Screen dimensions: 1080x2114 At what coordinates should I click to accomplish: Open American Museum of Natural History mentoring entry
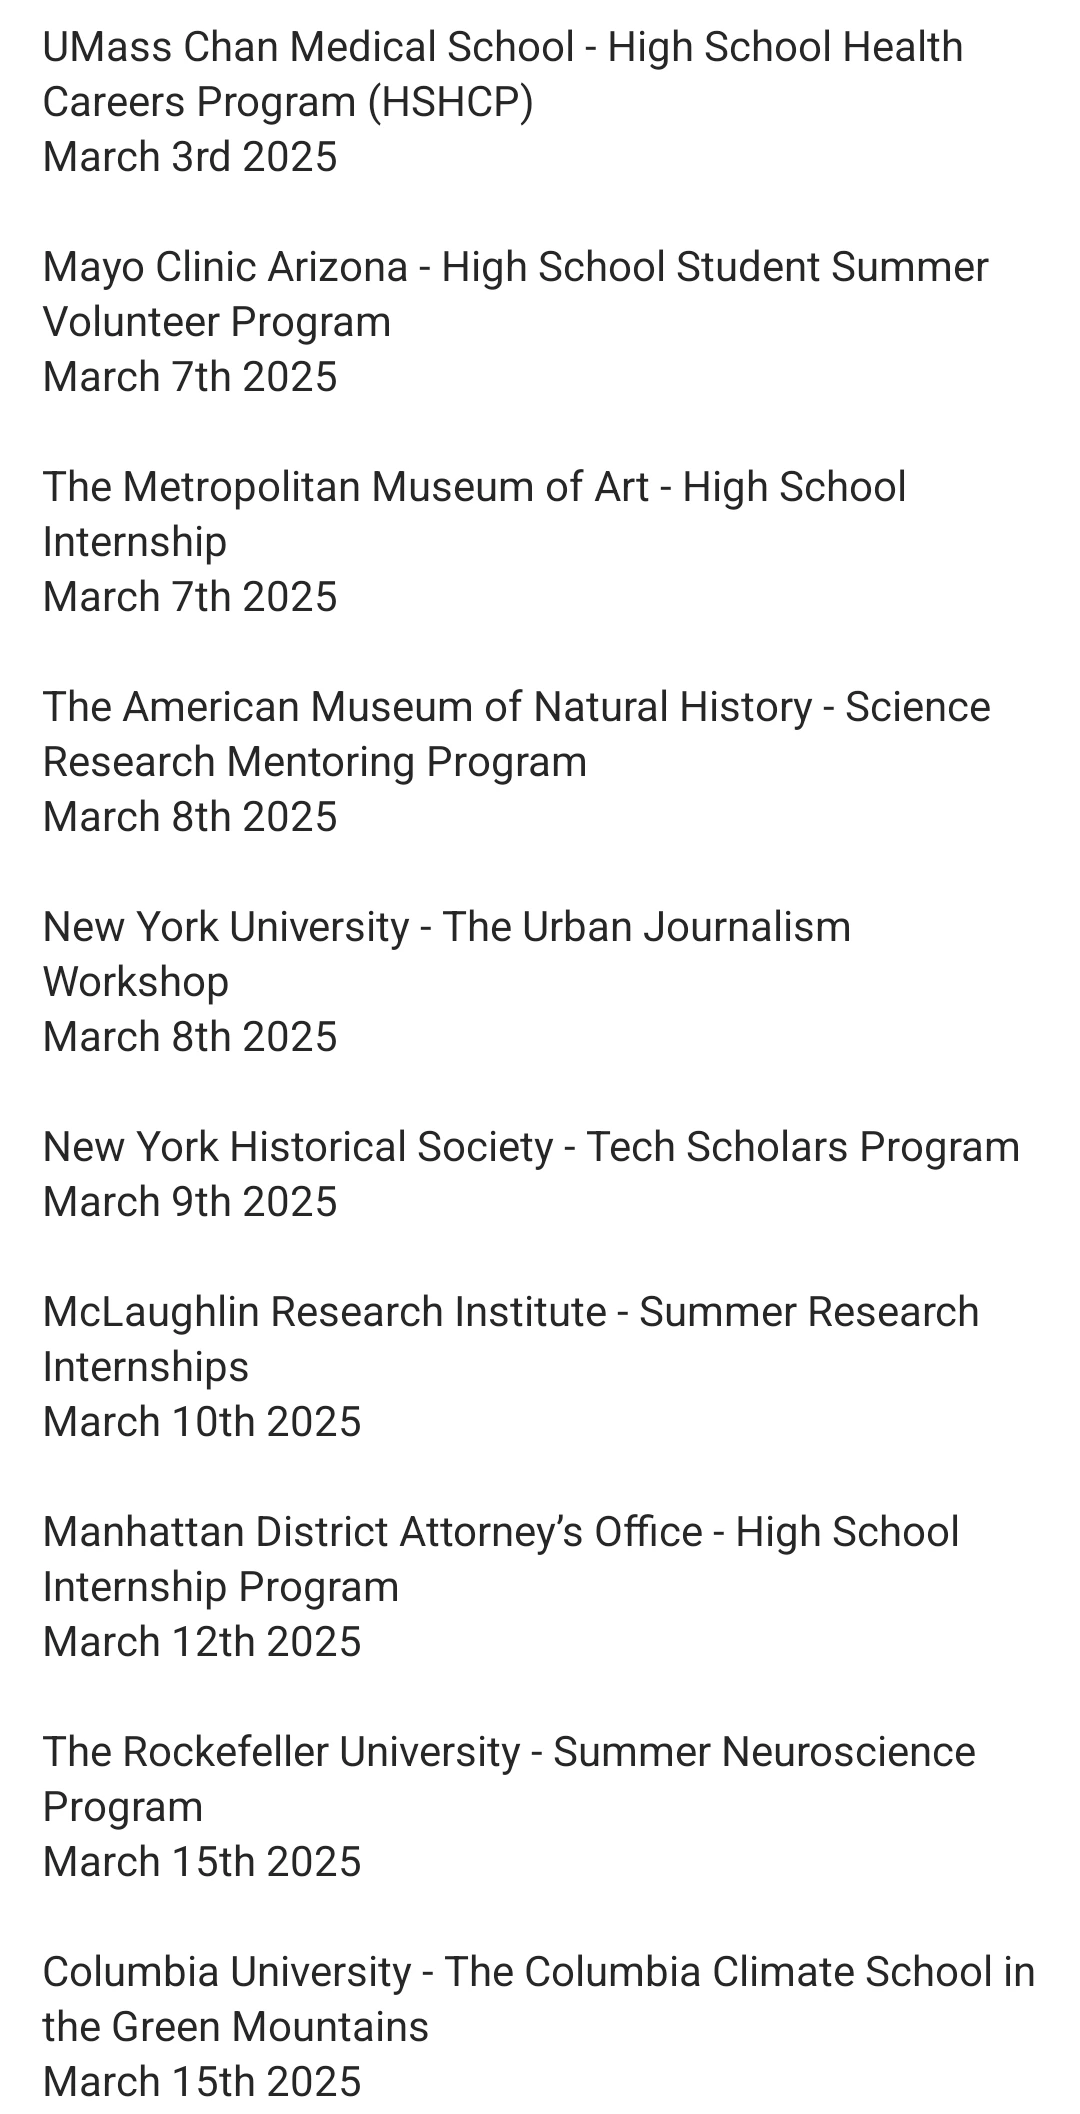click(x=517, y=734)
